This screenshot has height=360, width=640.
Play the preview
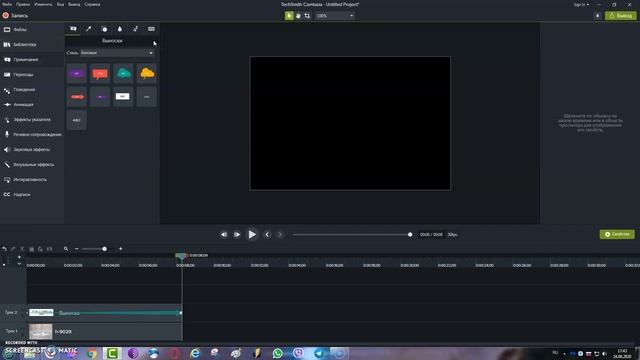click(252, 234)
